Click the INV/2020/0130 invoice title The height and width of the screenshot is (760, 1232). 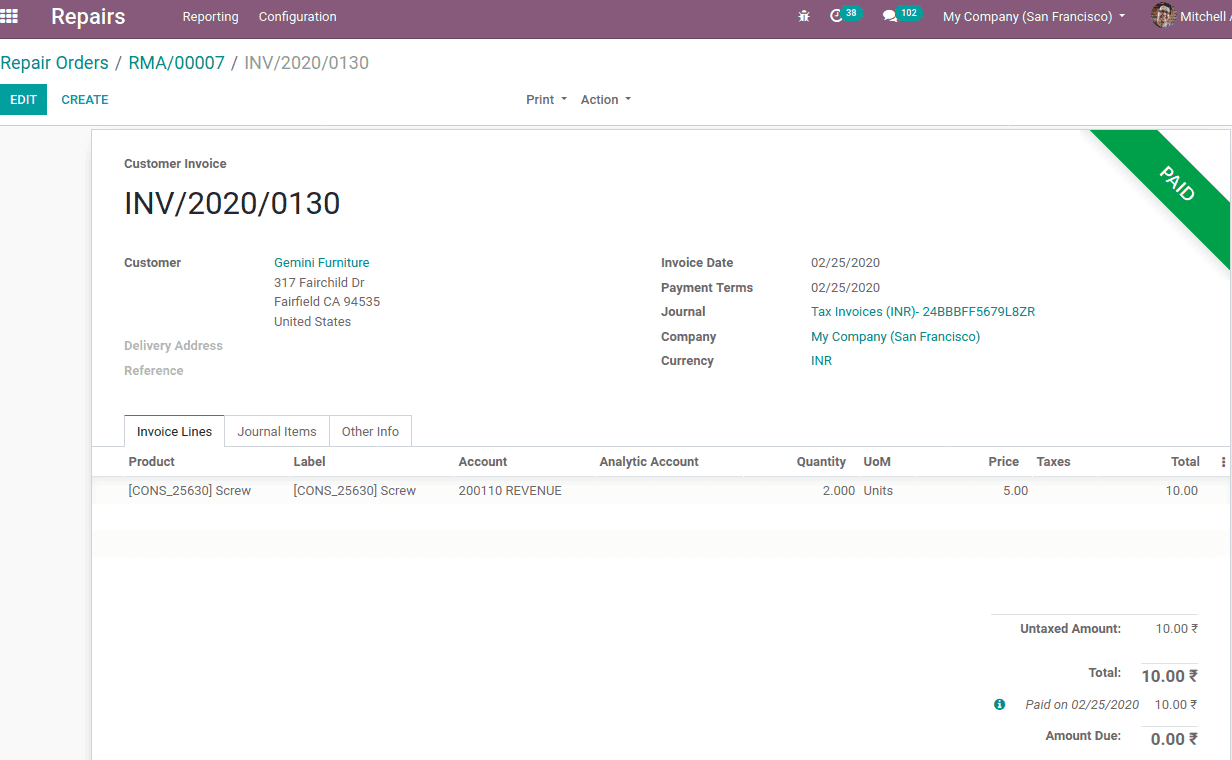point(232,204)
